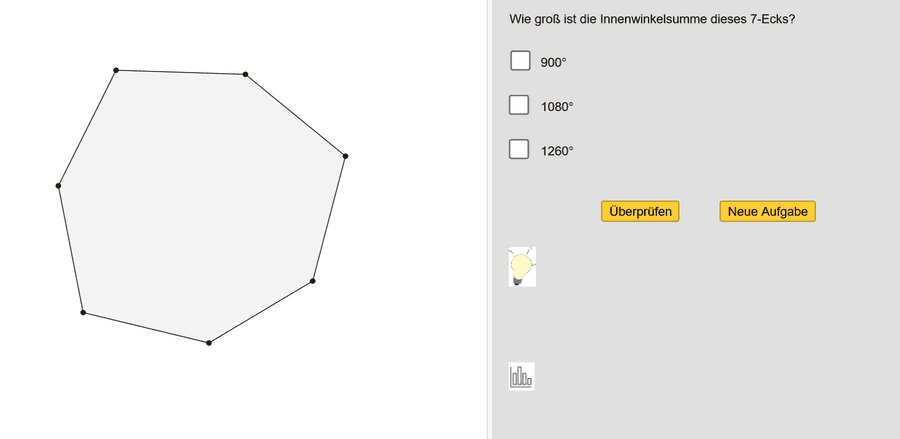The width and height of the screenshot is (900, 439).
Task: Click the lower-left vertex of the heptagon
Action: [x=83, y=313]
